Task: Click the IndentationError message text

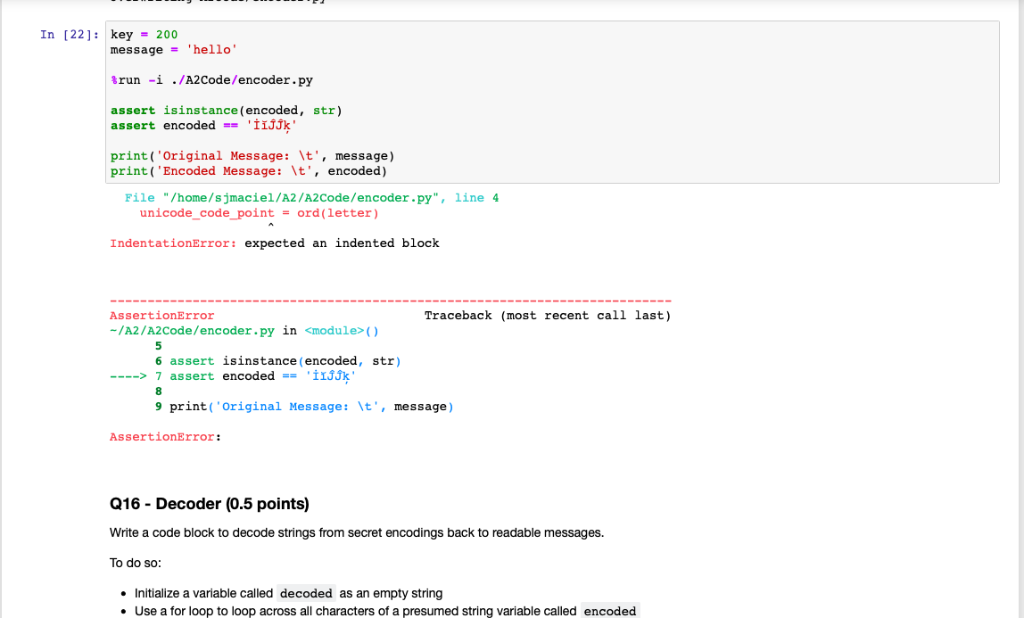Action: pos(274,243)
